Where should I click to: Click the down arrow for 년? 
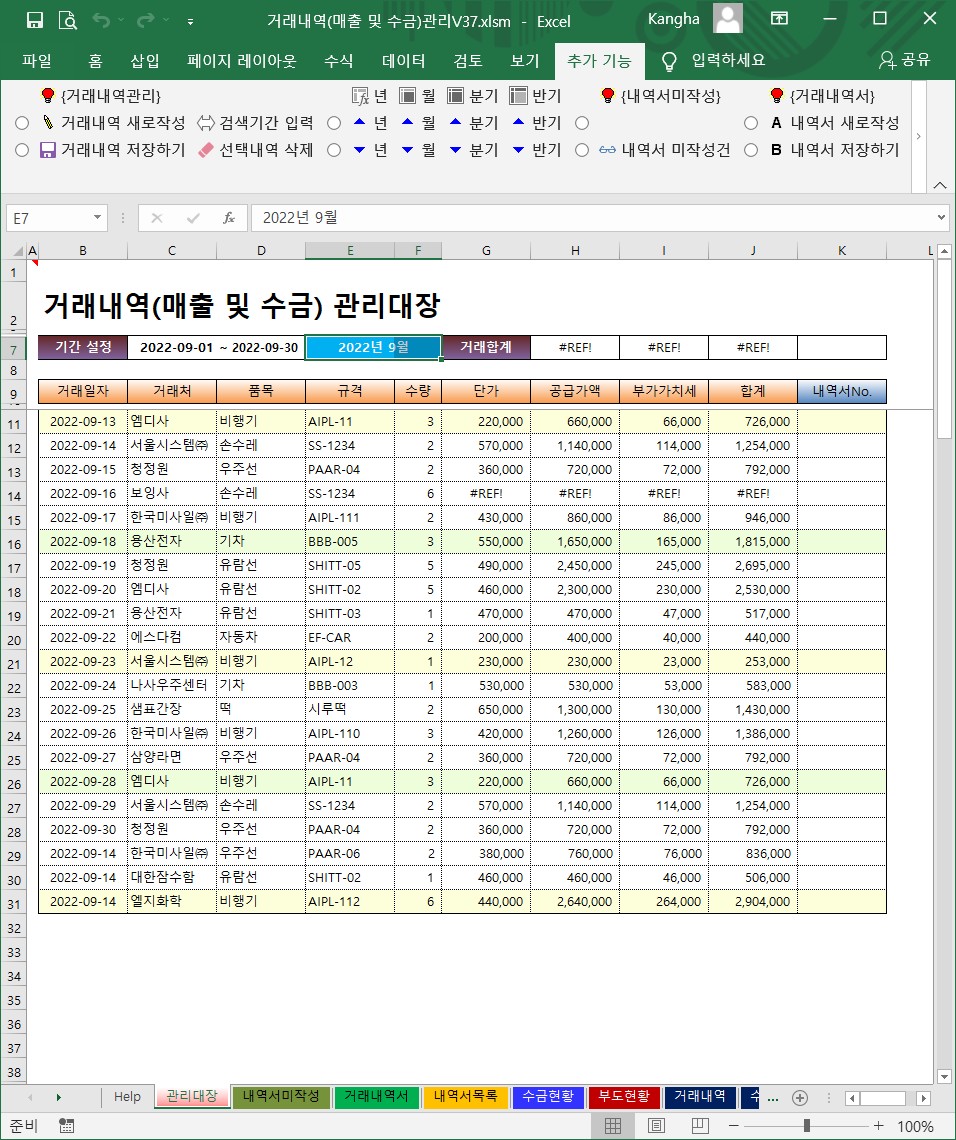pos(359,150)
